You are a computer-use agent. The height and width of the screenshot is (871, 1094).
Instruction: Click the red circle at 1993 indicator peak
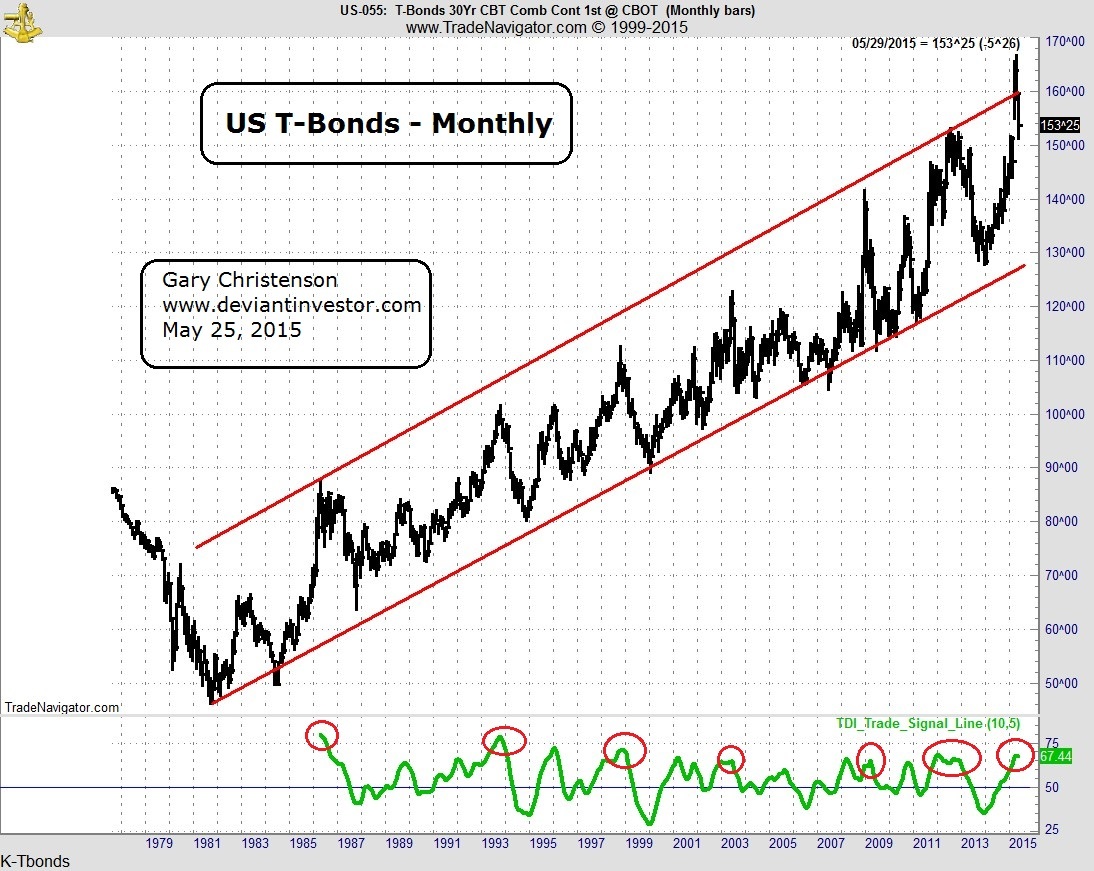tap(504, 740)
